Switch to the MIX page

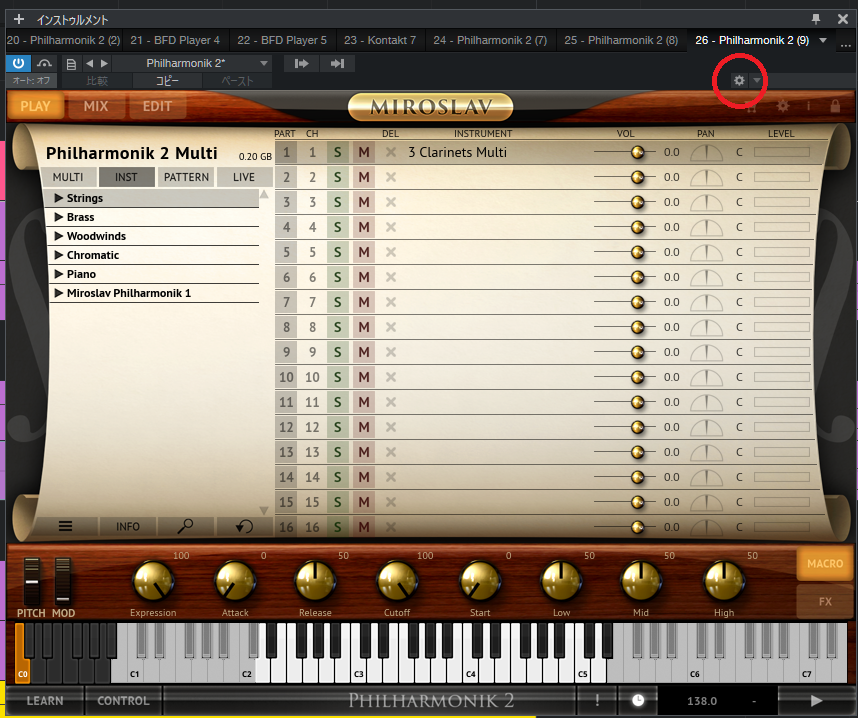click(96, 106)
